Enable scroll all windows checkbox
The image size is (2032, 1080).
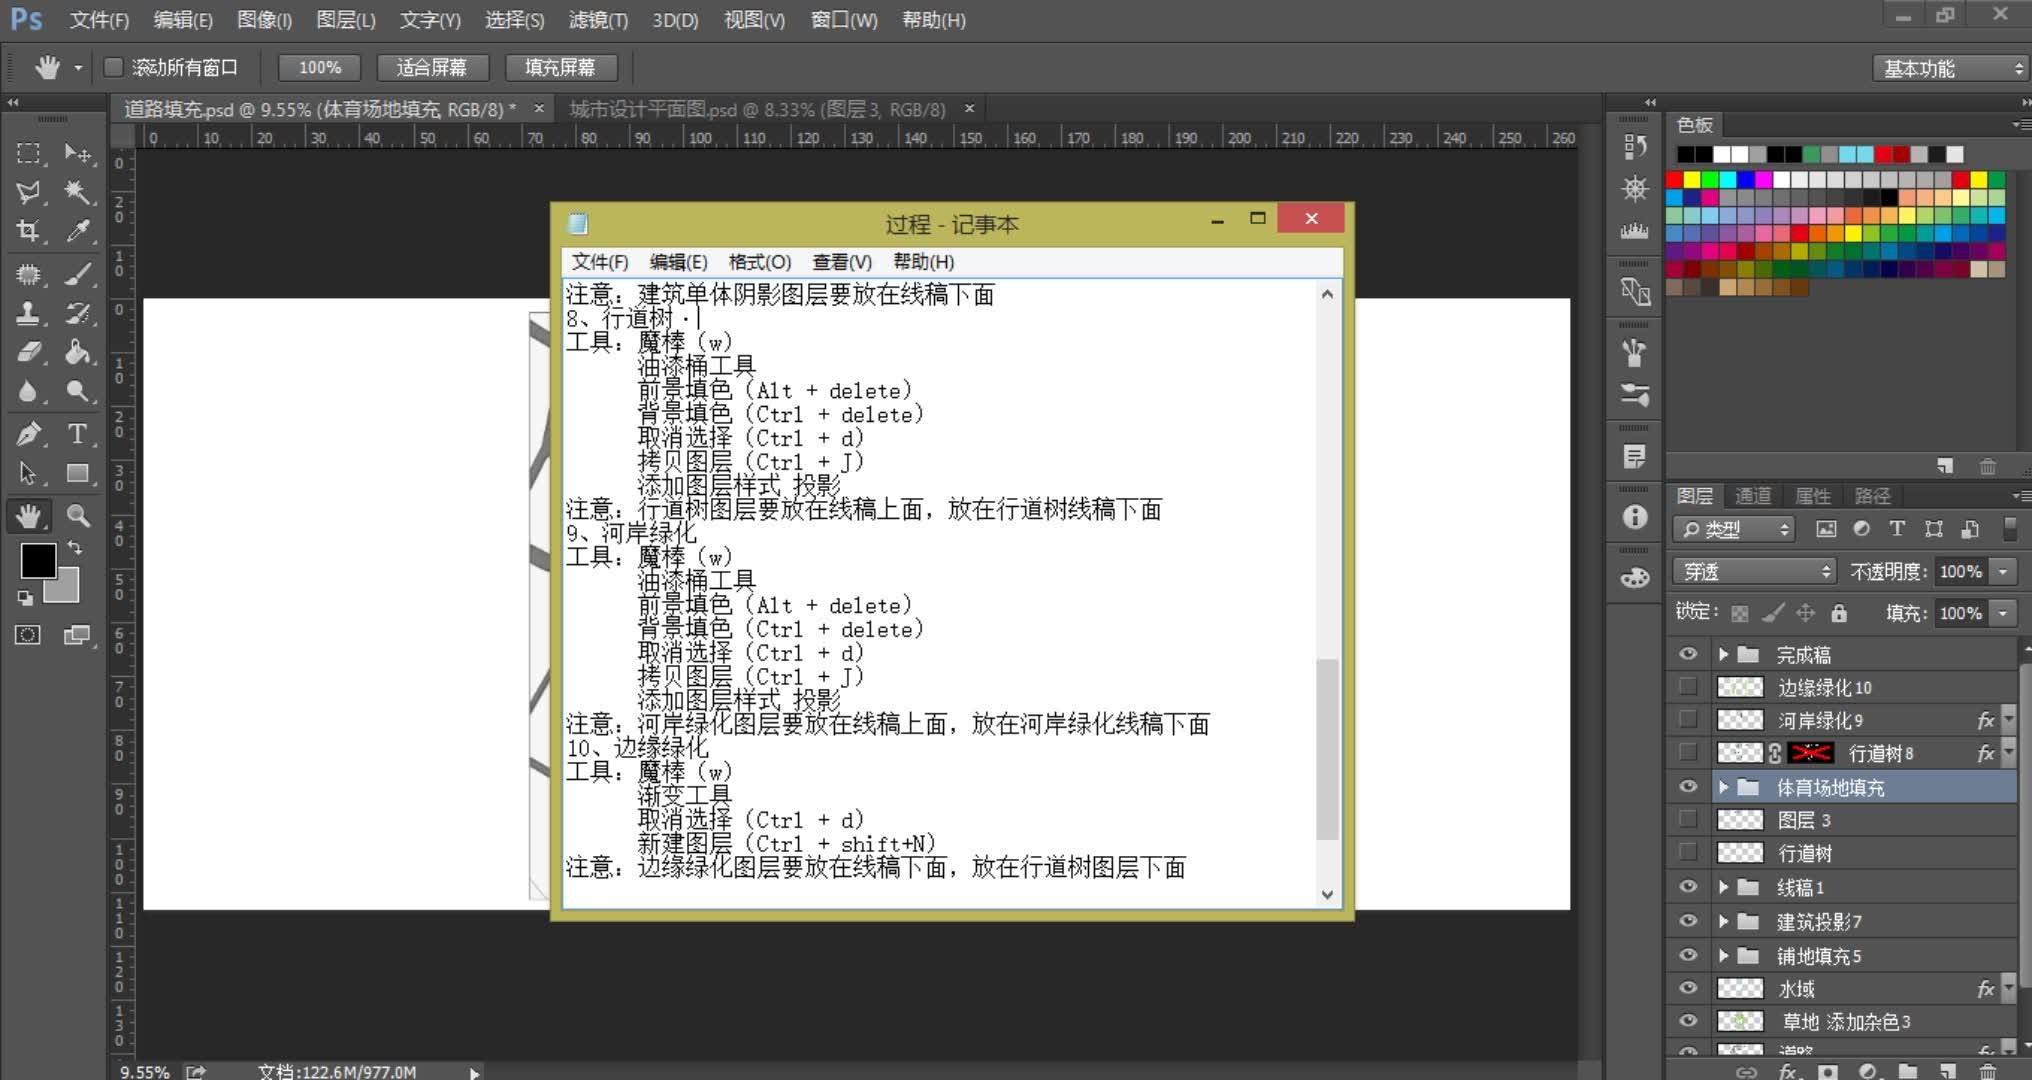(x=113, y=67)
